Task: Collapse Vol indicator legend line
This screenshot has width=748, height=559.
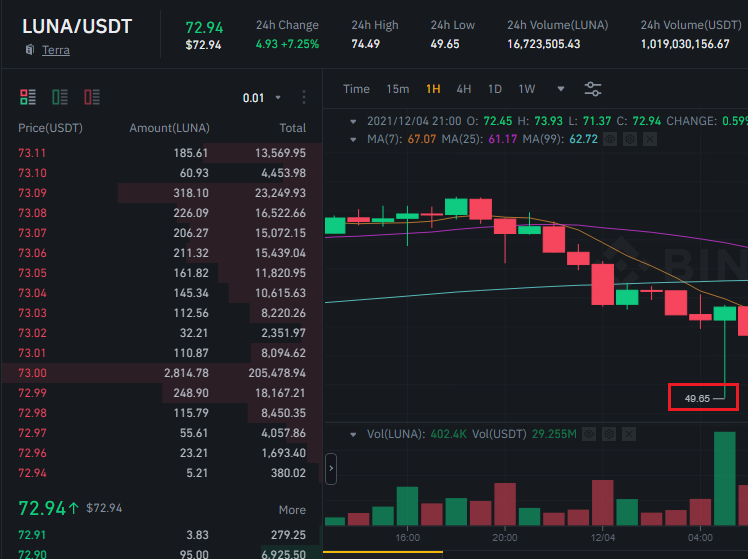Action: [353, 435]
